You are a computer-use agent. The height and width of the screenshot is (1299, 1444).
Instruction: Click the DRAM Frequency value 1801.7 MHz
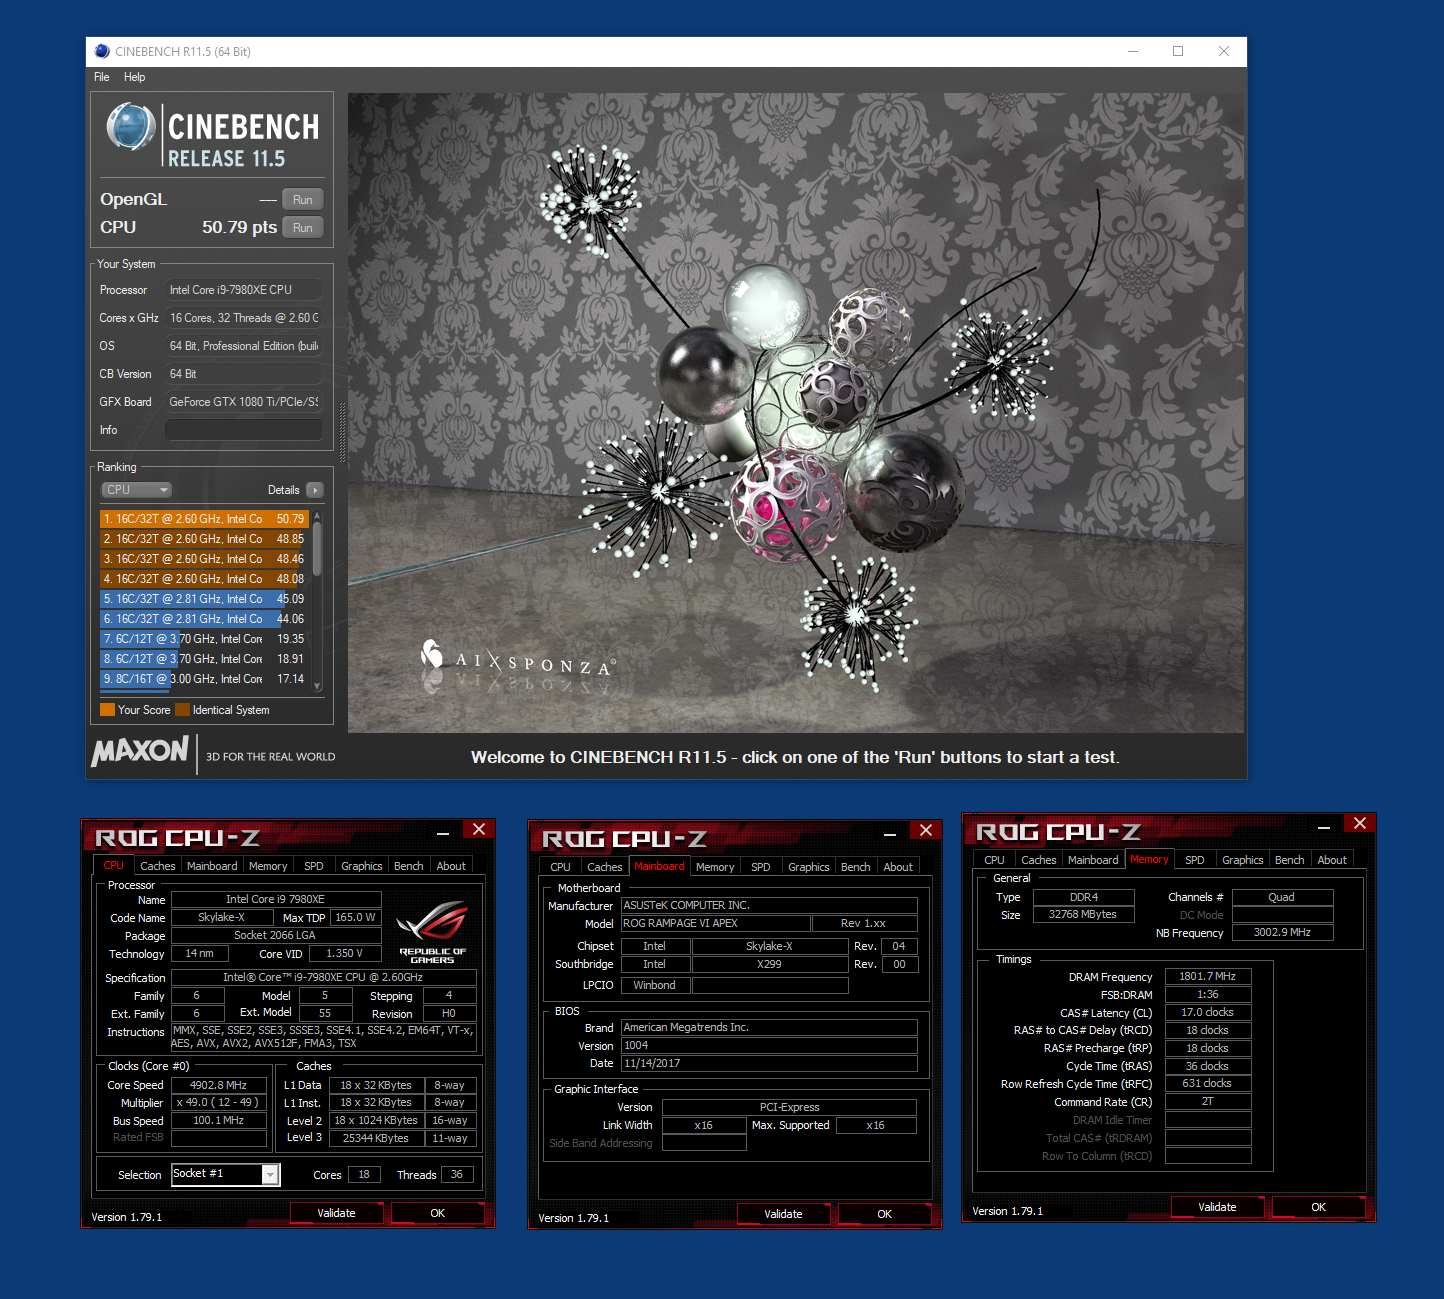(x=1208, y=976)
